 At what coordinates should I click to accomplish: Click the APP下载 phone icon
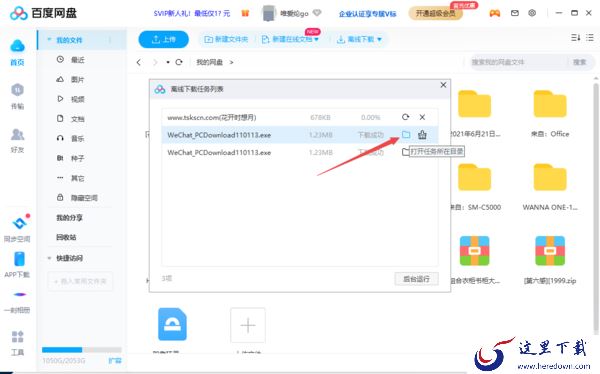click(x=19, y=259)
